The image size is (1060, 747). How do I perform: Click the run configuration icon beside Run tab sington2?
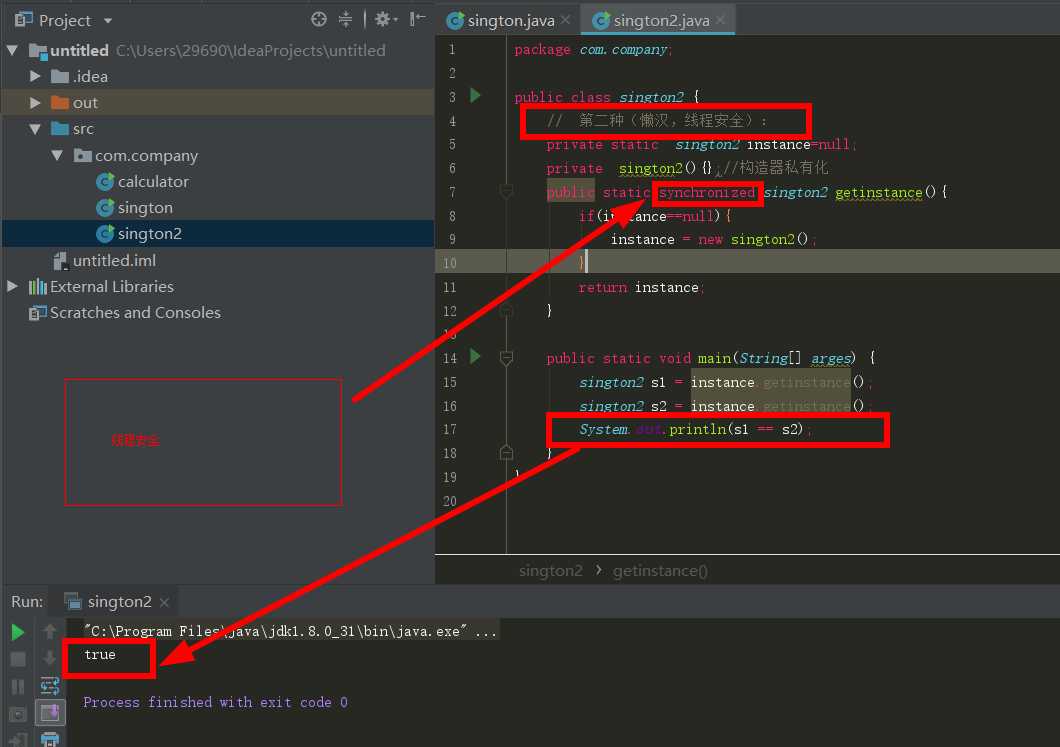tap(72, 601)
